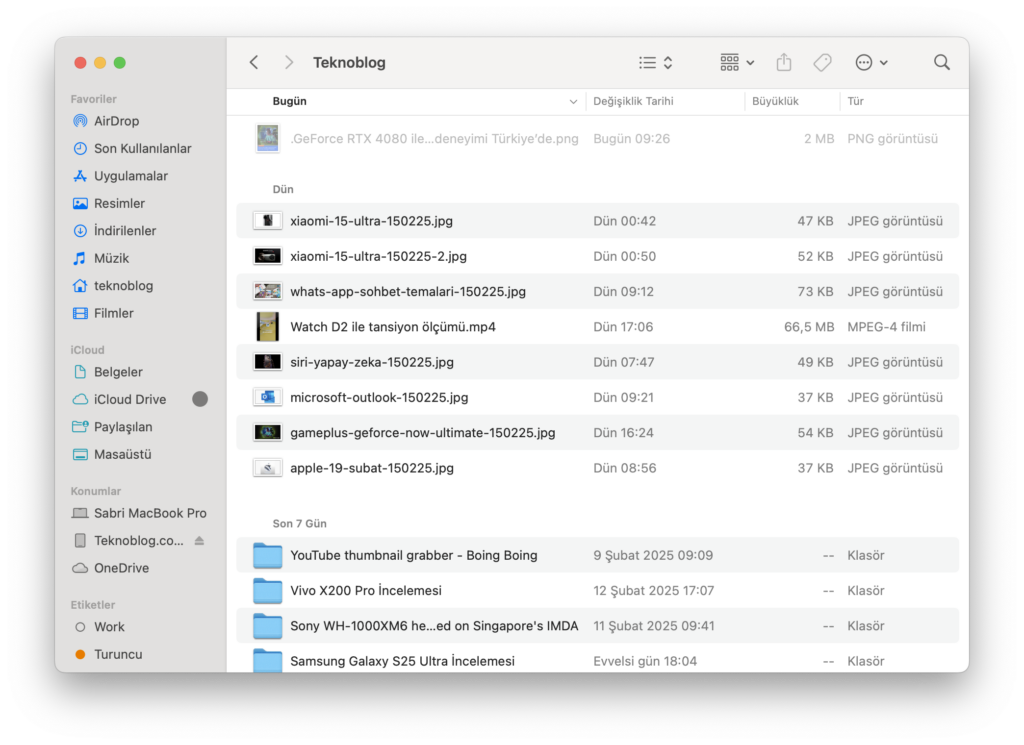
Task: Go back with the left chevron
Action: [254, 63]
